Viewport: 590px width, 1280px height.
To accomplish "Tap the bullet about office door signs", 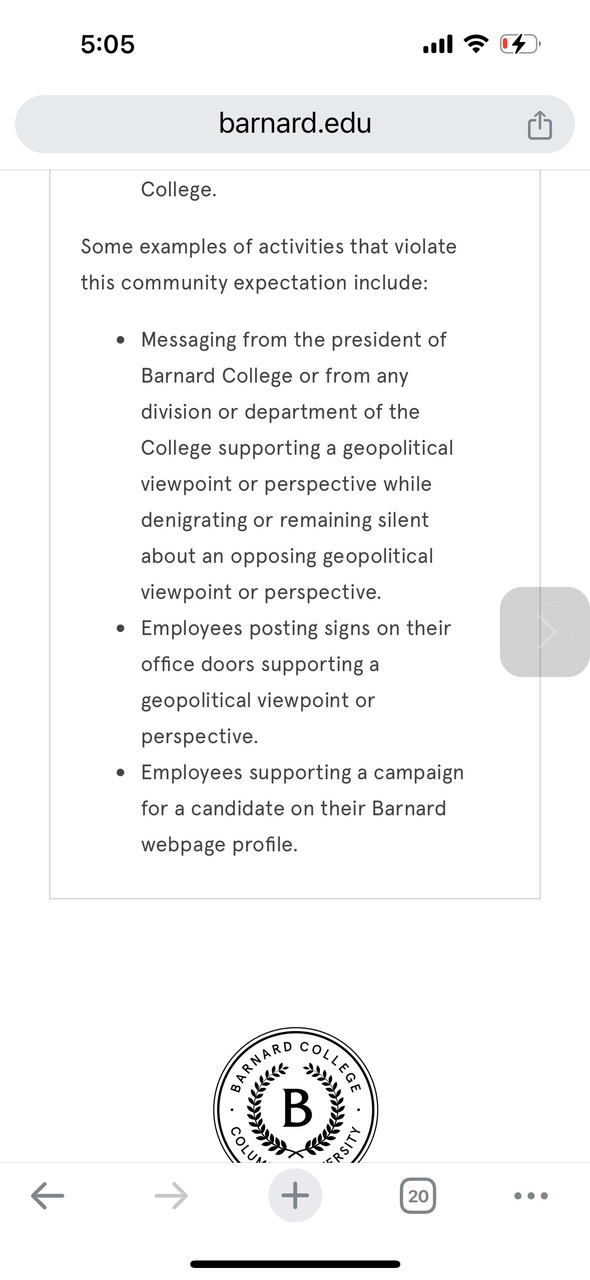I will [x=296, y=682].
